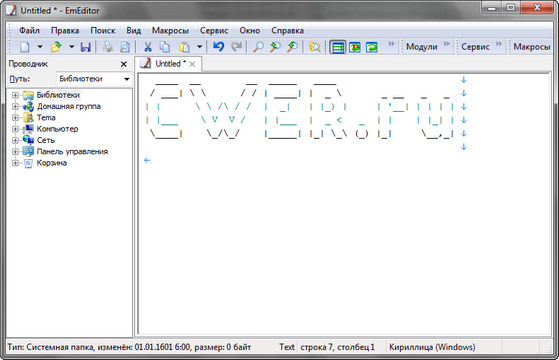This screenshot has height=360, width=559.
Task: Open the Путь combo box
Action: pos(94,79)
